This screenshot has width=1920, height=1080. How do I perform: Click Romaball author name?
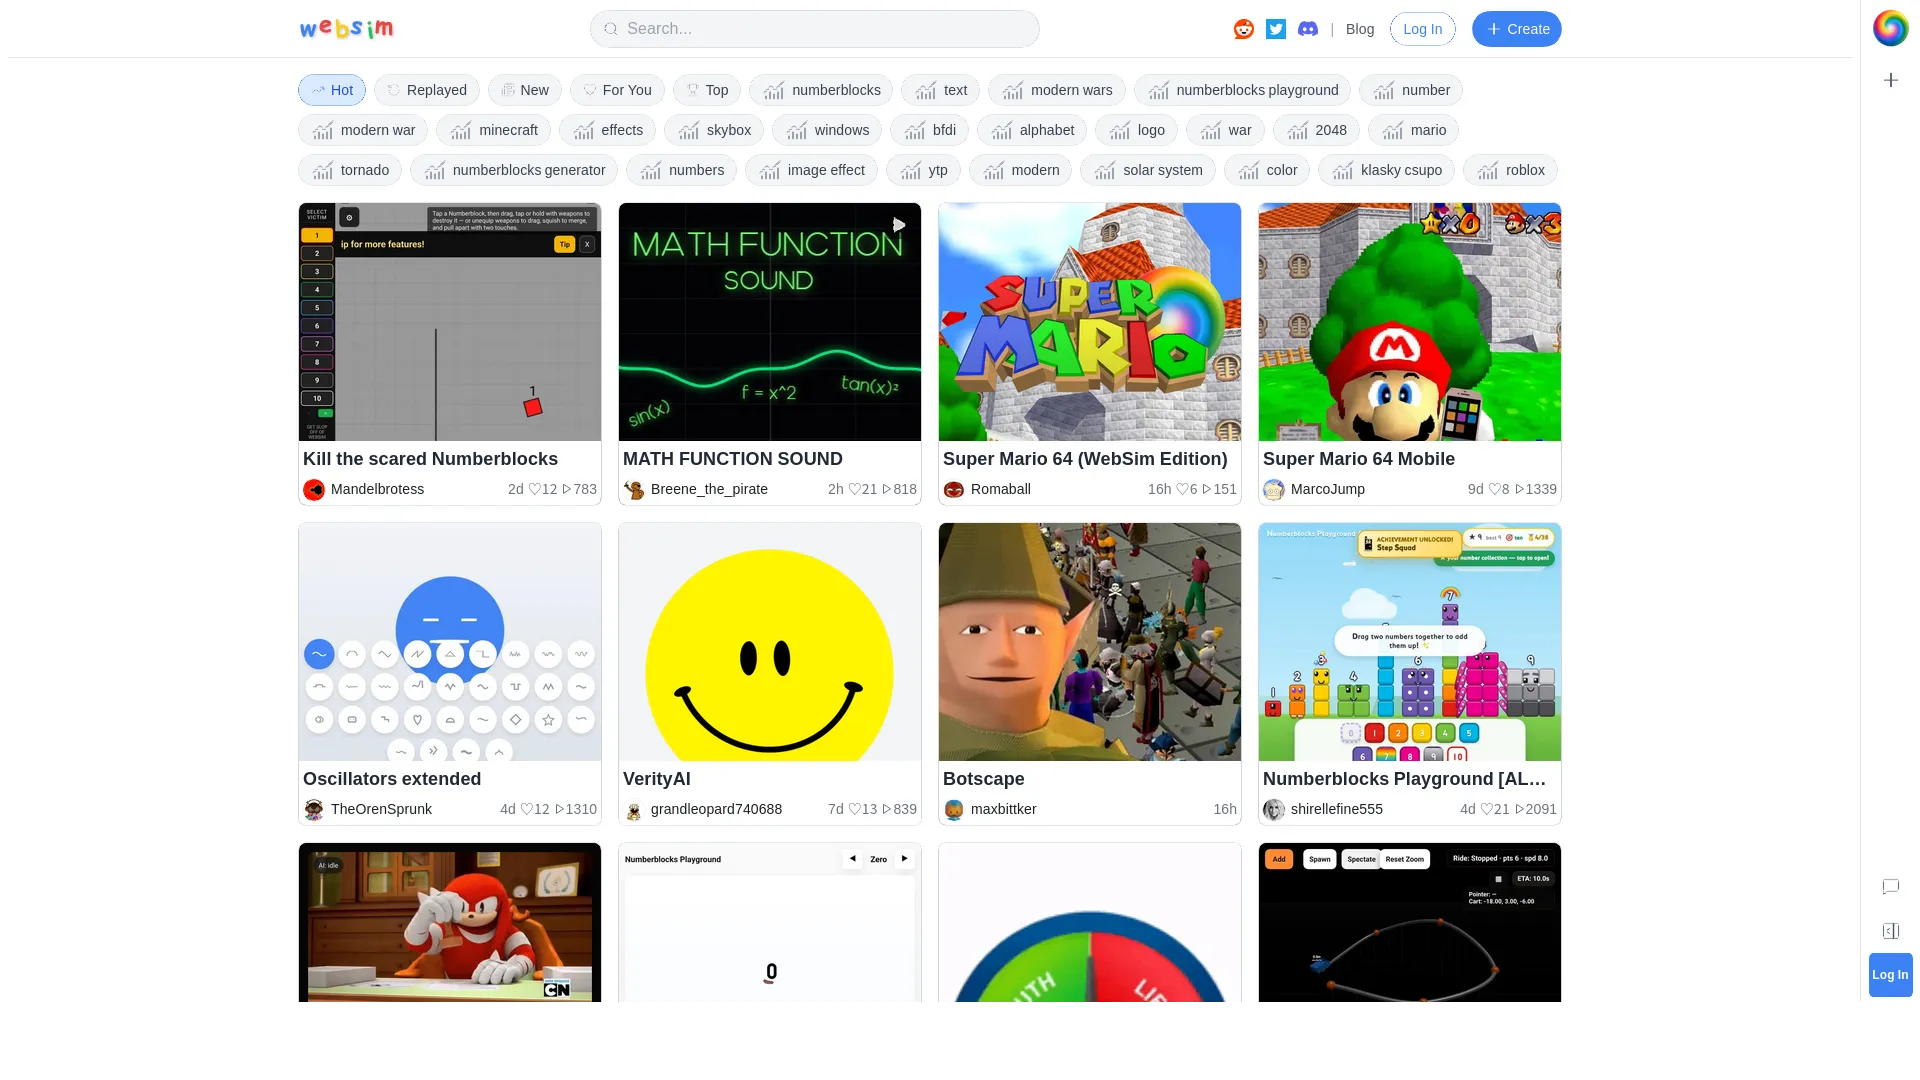1000,490
